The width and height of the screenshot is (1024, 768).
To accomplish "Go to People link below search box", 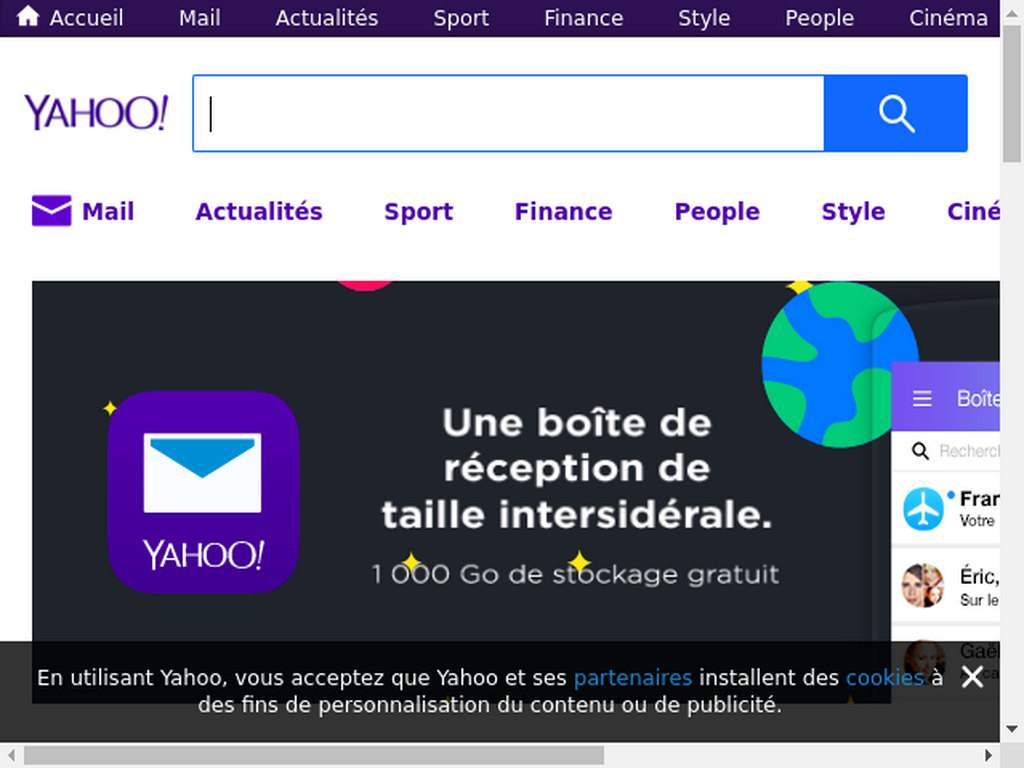I will point(717,212).
